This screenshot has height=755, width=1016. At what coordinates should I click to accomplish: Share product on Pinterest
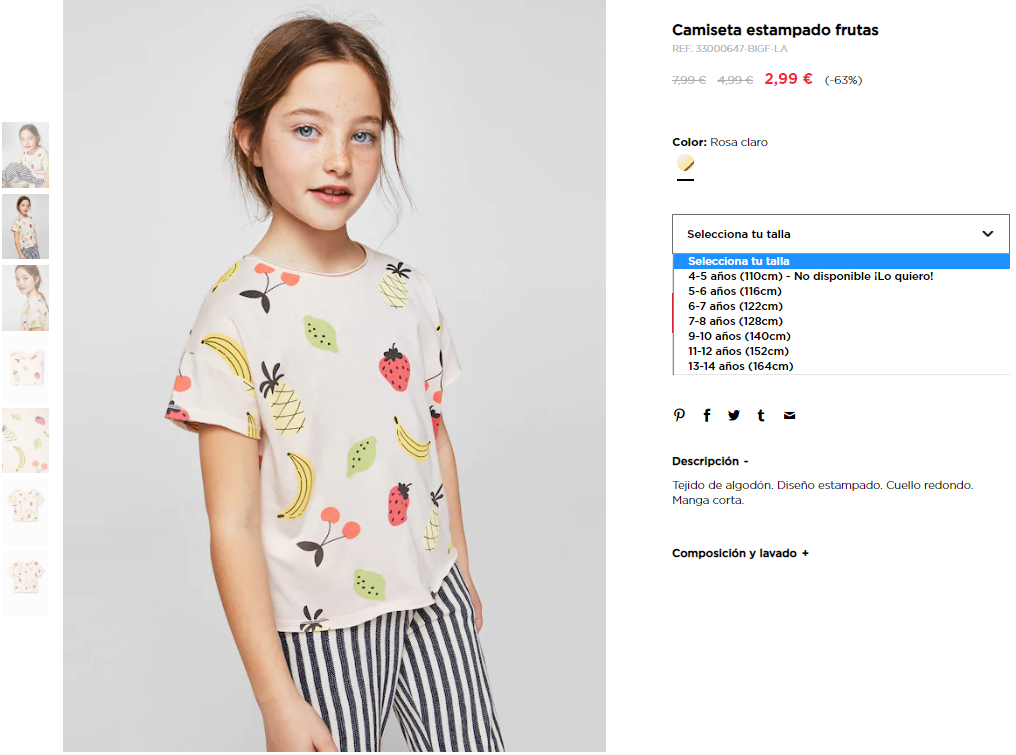[679, 415]
